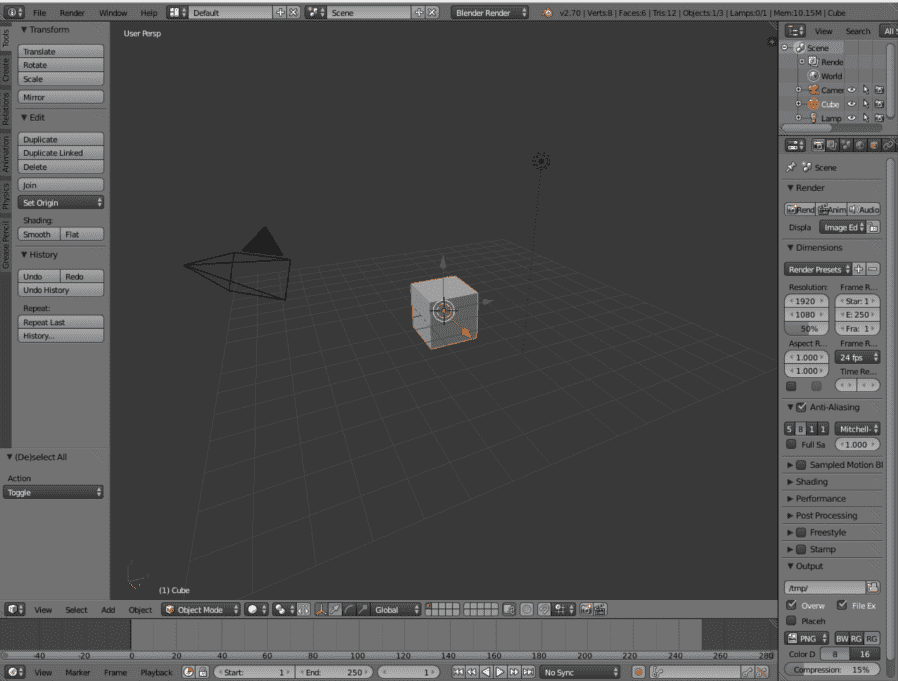Click the World globe icon in outliner

tap(813, 76)
